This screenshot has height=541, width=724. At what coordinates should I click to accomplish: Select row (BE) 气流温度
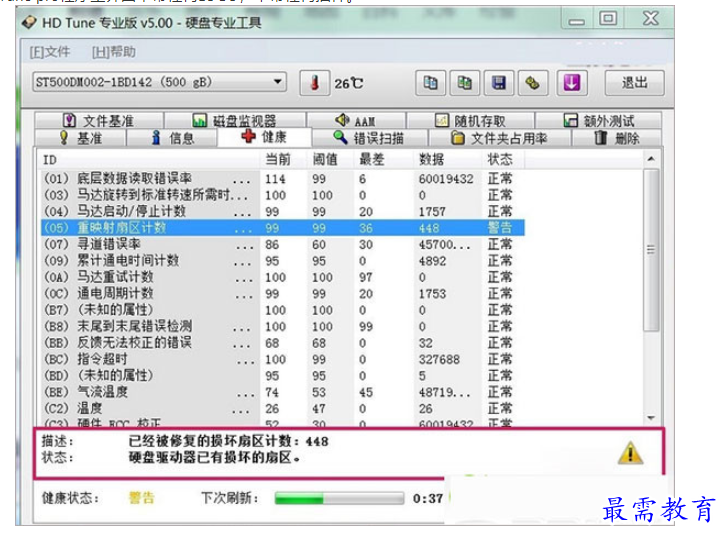tap(283, 392)
